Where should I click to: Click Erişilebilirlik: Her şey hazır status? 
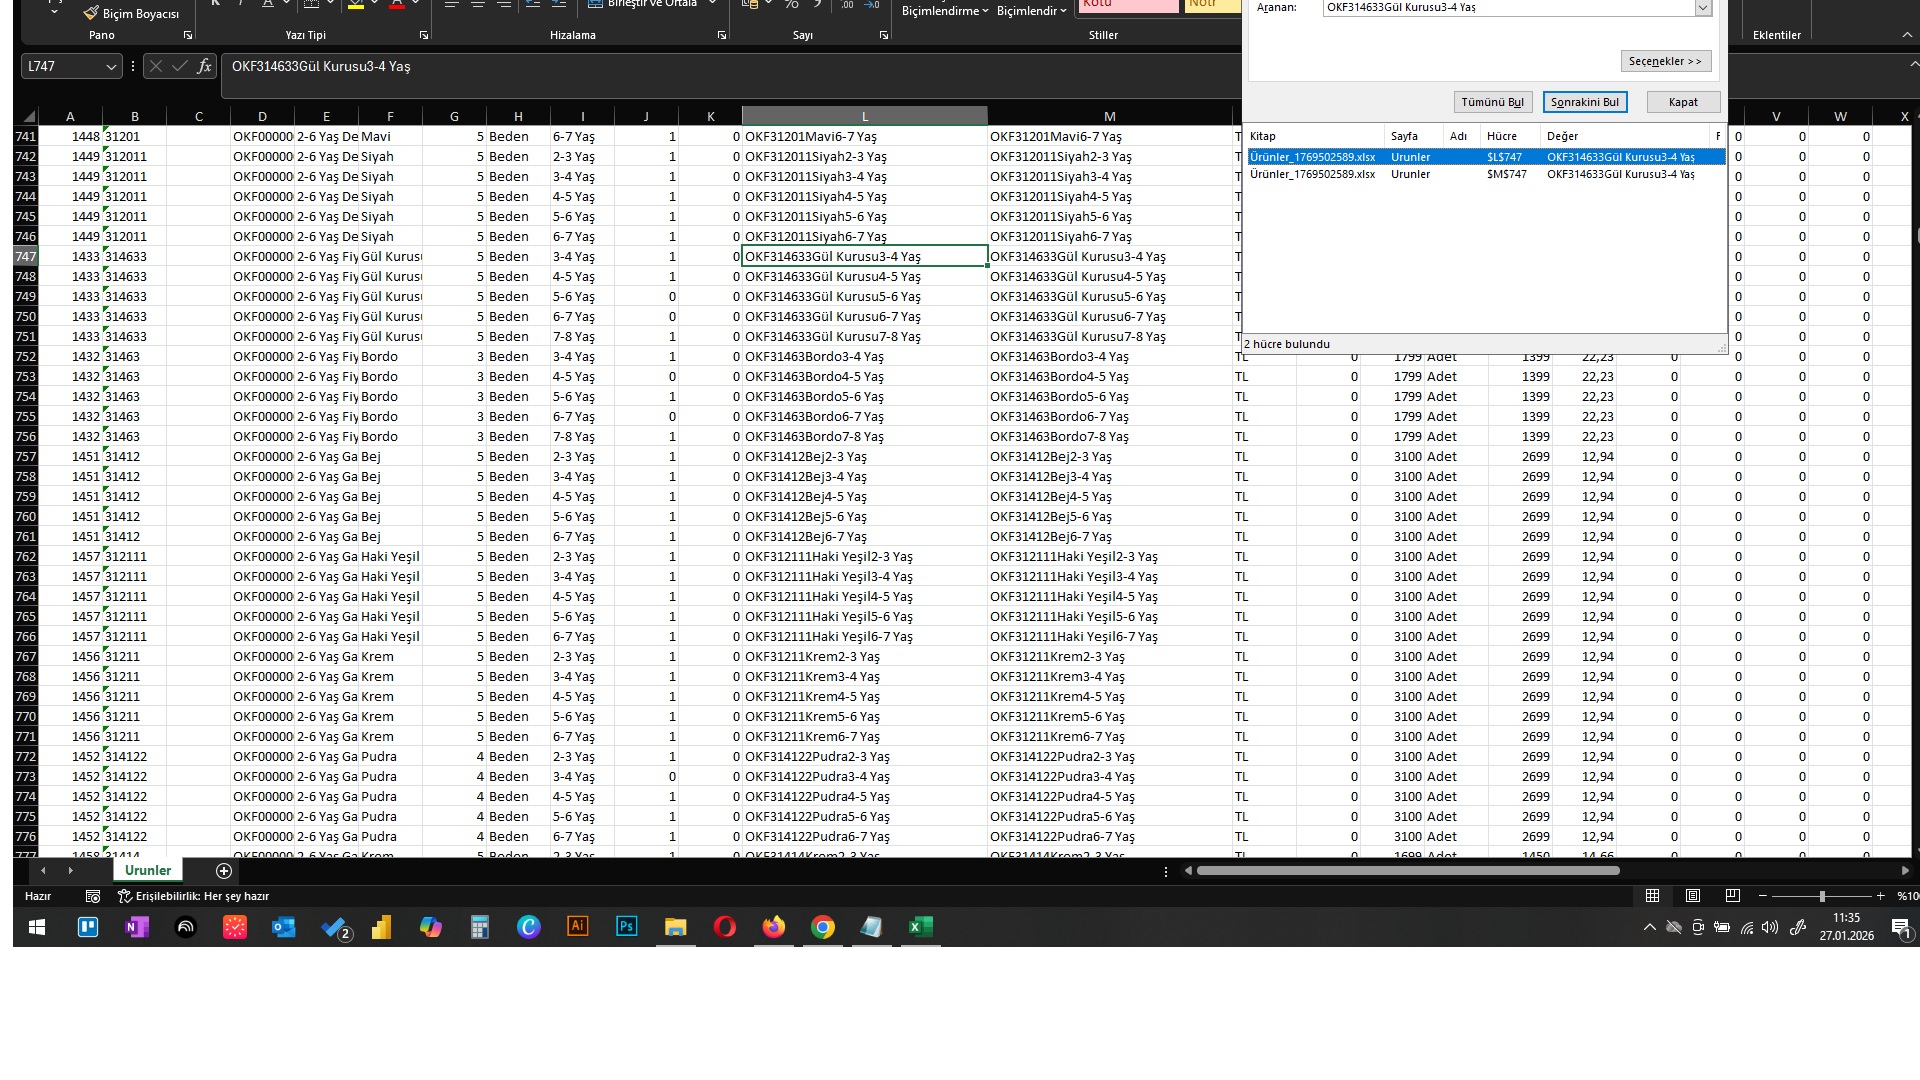[194, 896]
